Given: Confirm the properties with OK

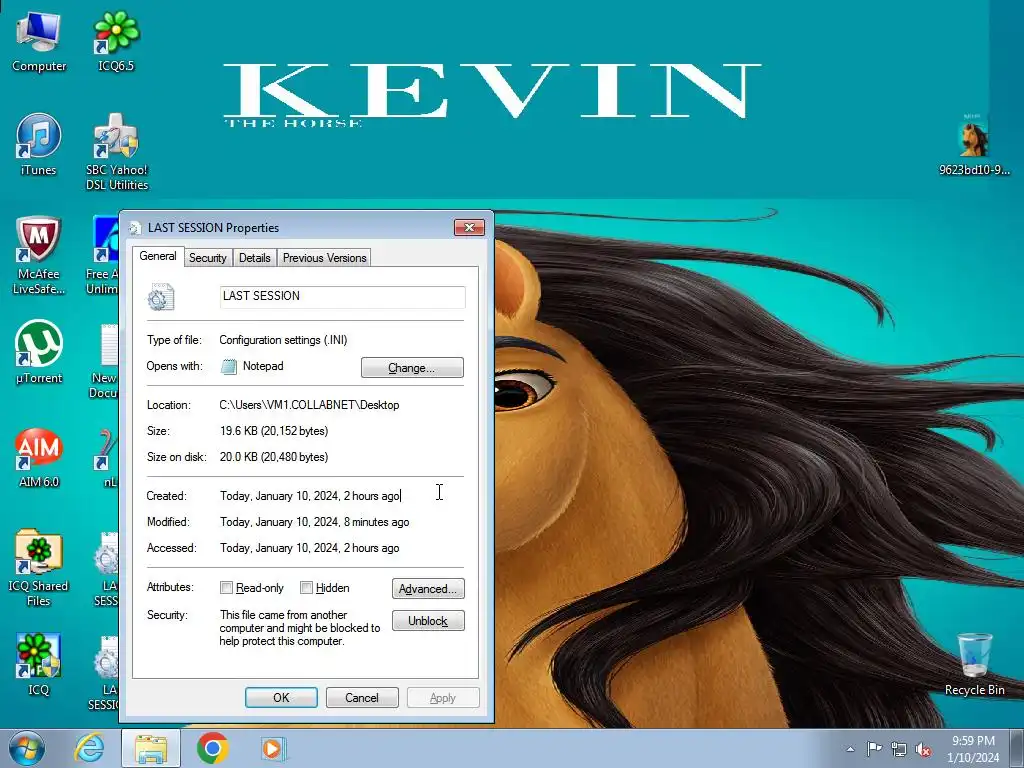Looking at the screenshot, I should pyautogui.click(x=281, y=697).
